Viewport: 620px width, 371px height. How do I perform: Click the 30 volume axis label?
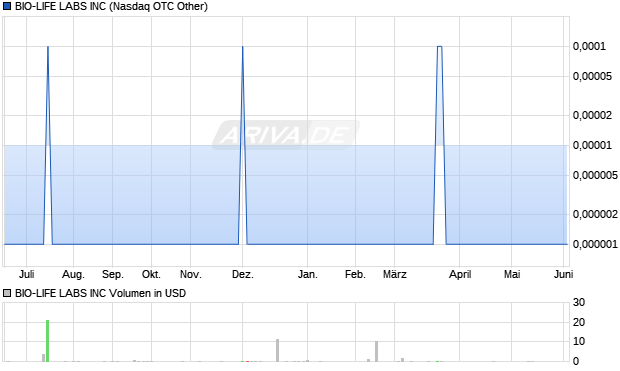[x=579, y=302]
